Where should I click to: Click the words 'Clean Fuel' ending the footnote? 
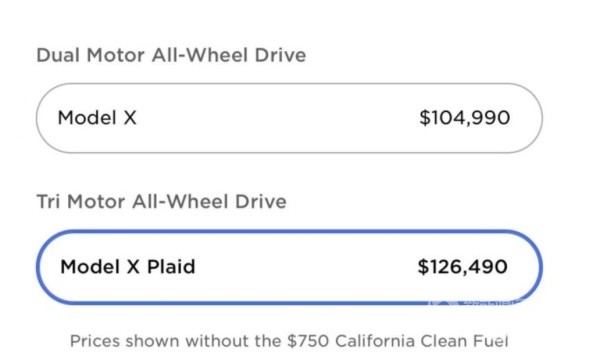pyautogui.click(x=465, y=341)
